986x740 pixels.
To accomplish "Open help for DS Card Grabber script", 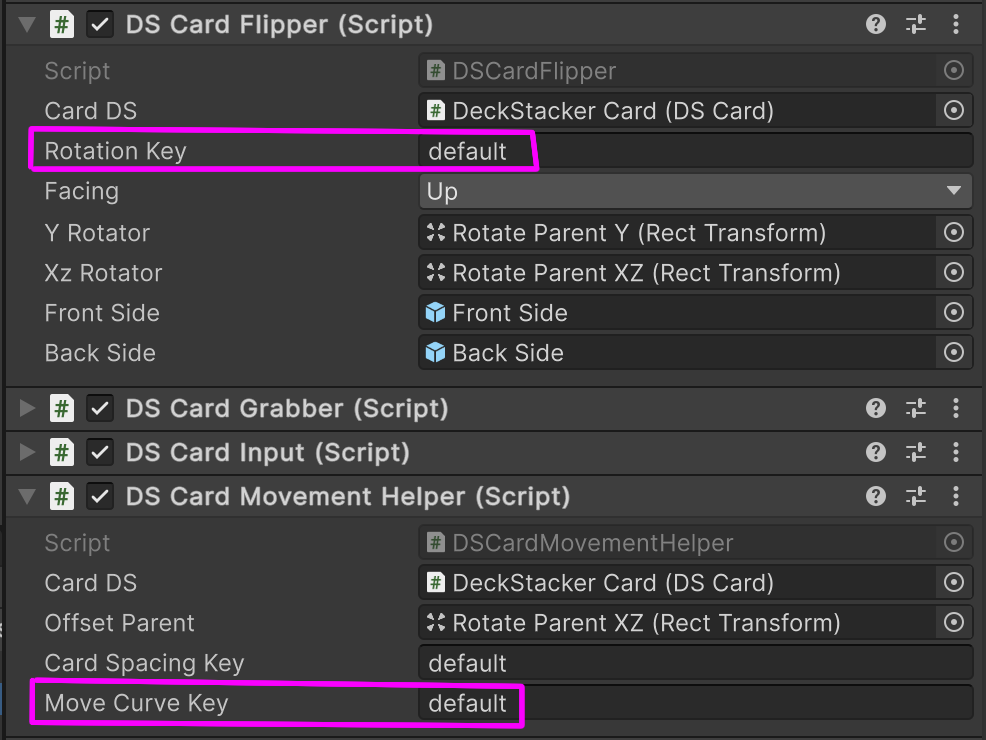I will pos(875,409).
